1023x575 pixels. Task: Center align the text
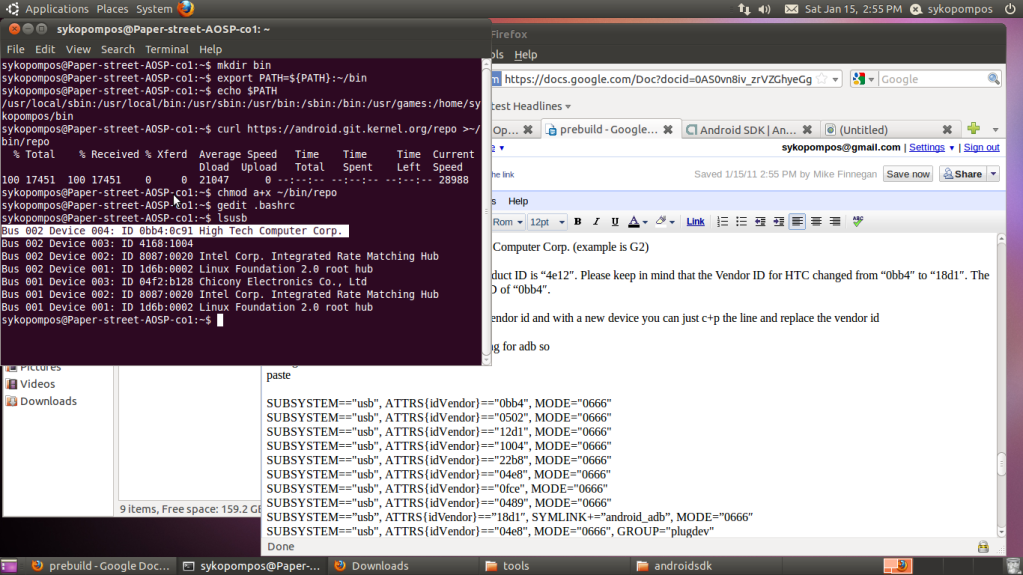click(816, 222)
